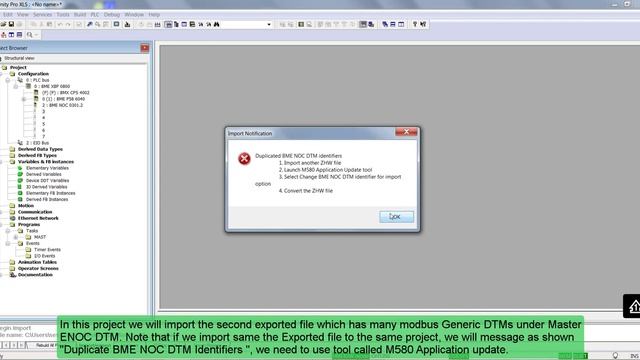The image size is (640, 360).
Task: Open Derived FB Instances entry
Action: coord(47,200)
